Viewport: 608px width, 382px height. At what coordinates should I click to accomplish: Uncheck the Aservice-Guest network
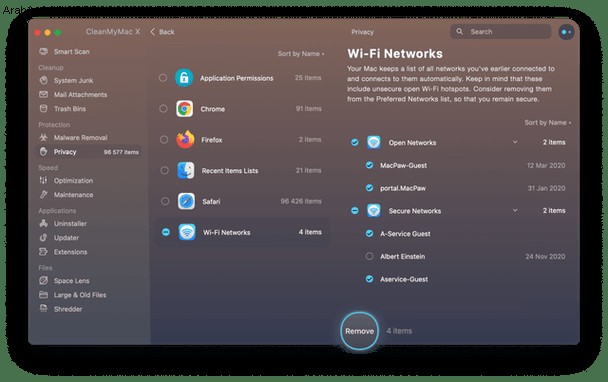(x=370, y=279)
